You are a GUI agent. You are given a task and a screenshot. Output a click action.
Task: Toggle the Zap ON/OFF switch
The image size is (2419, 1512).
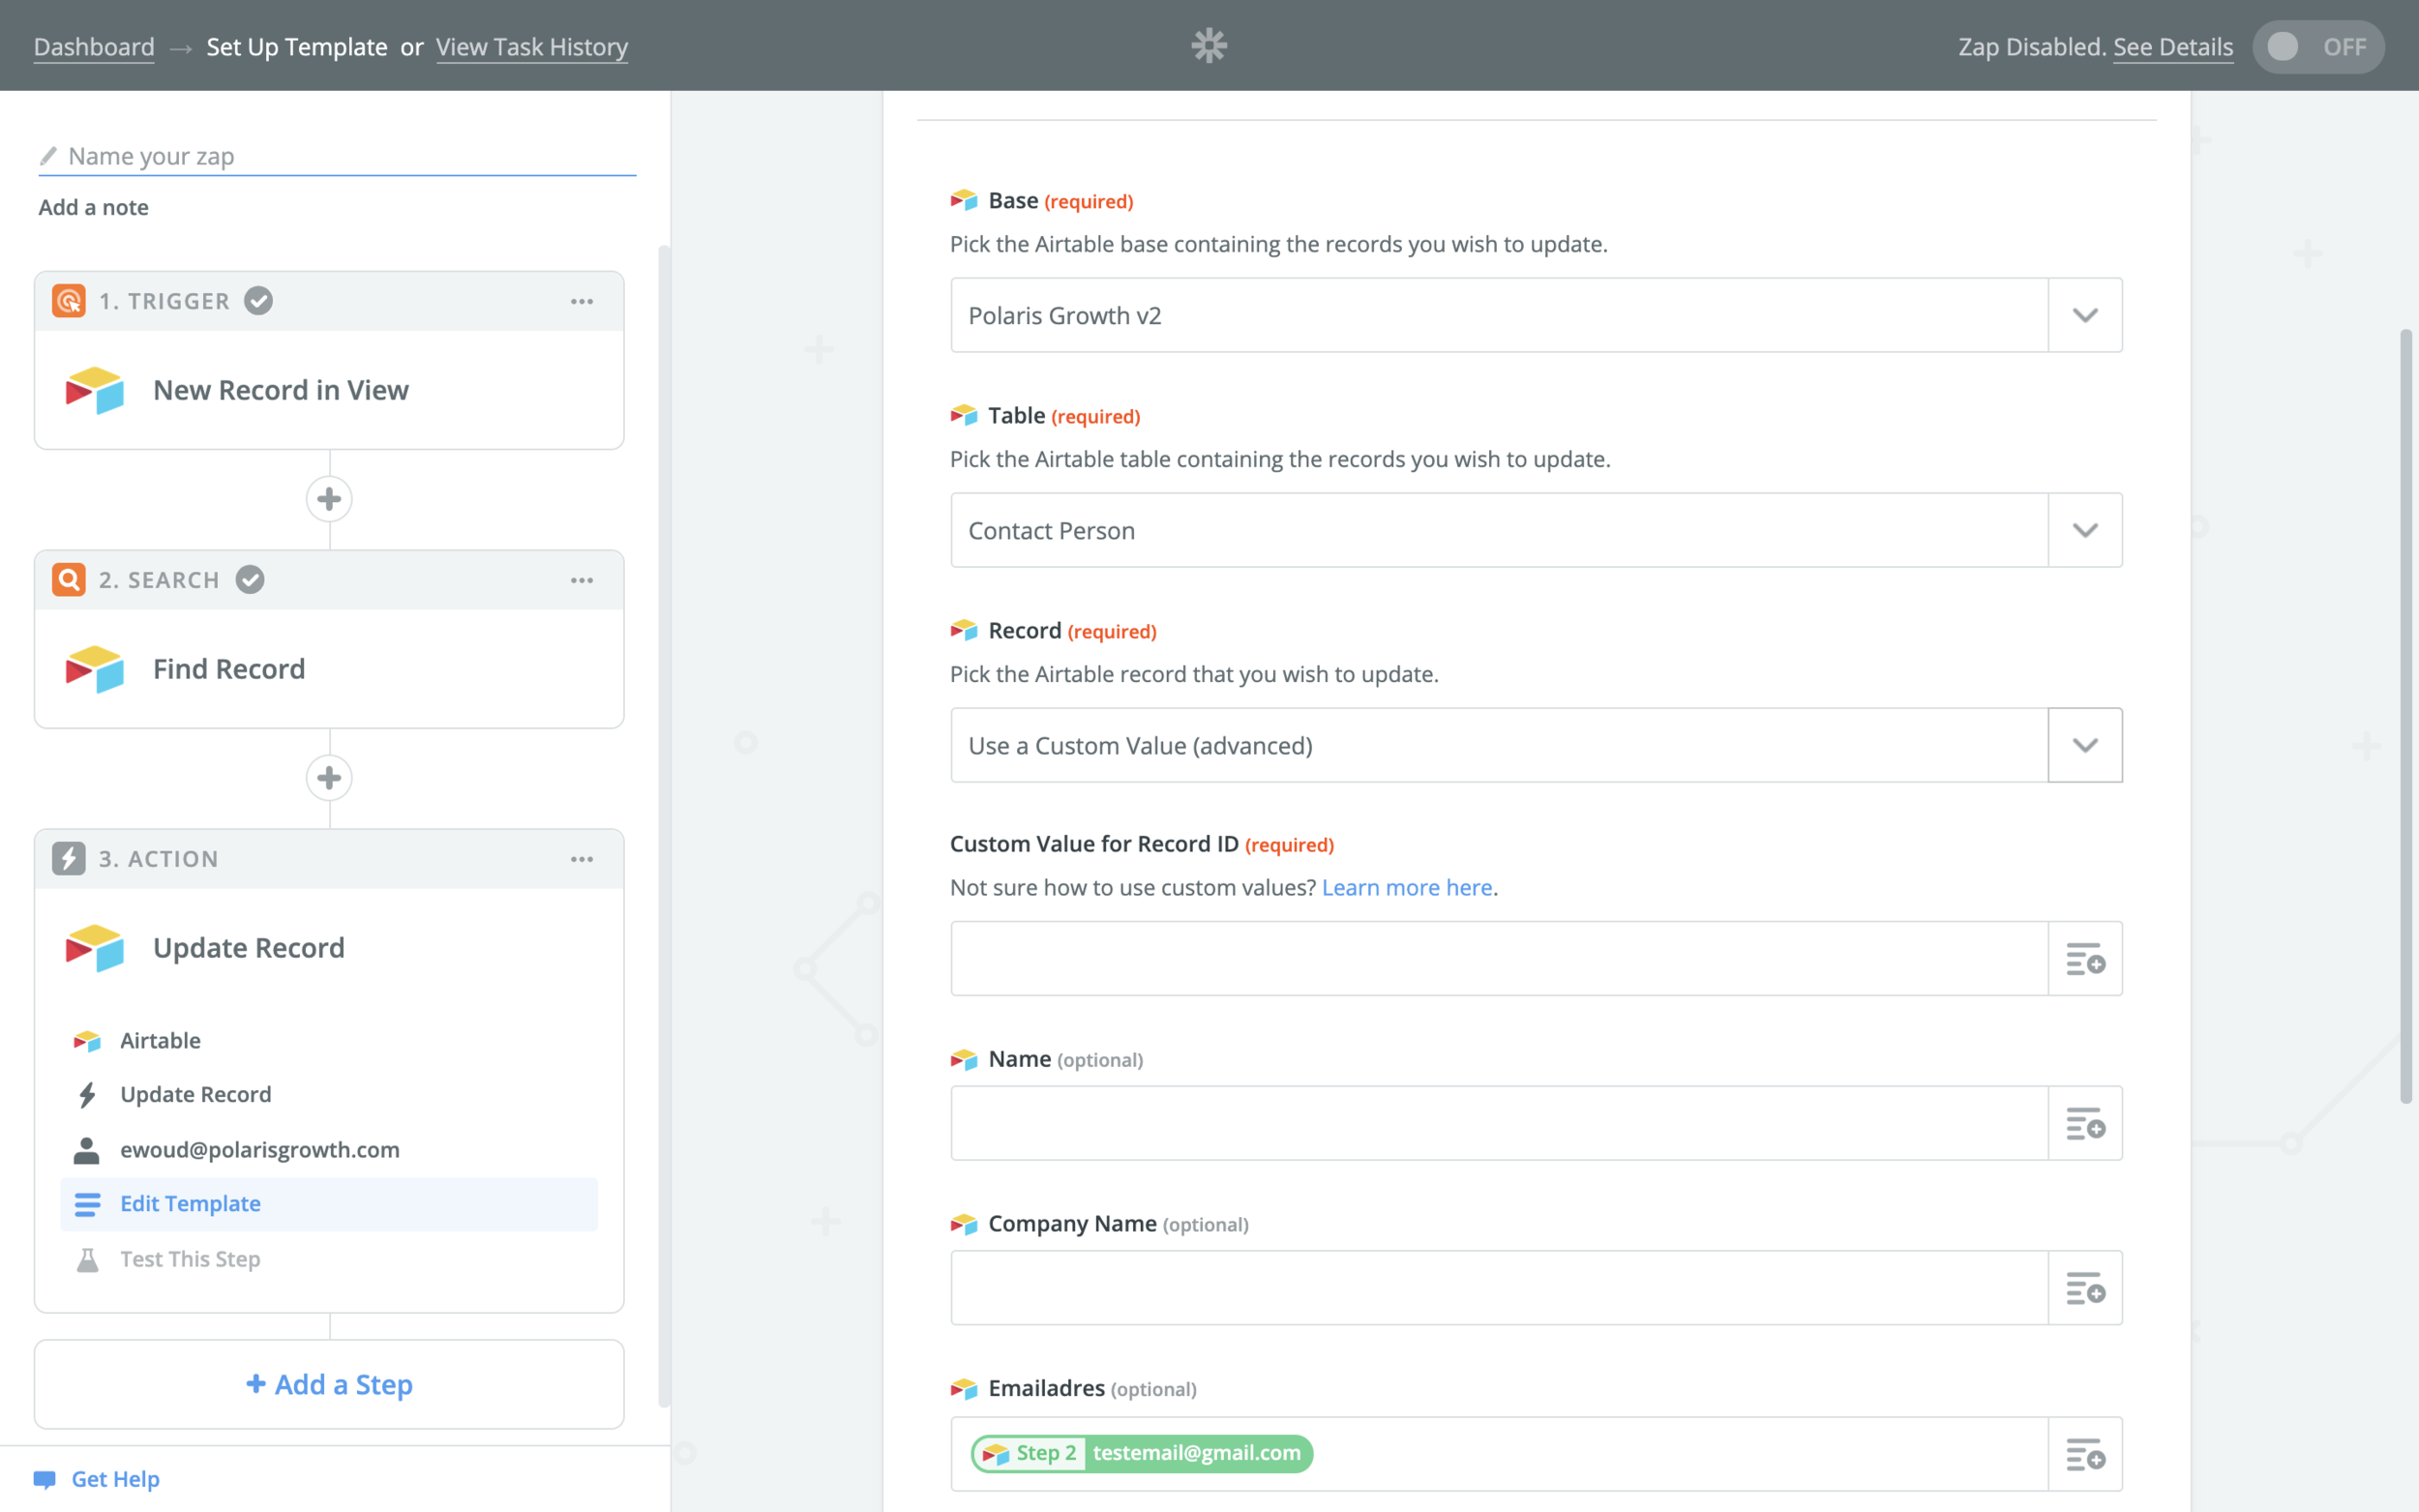tap(2318, 47)
